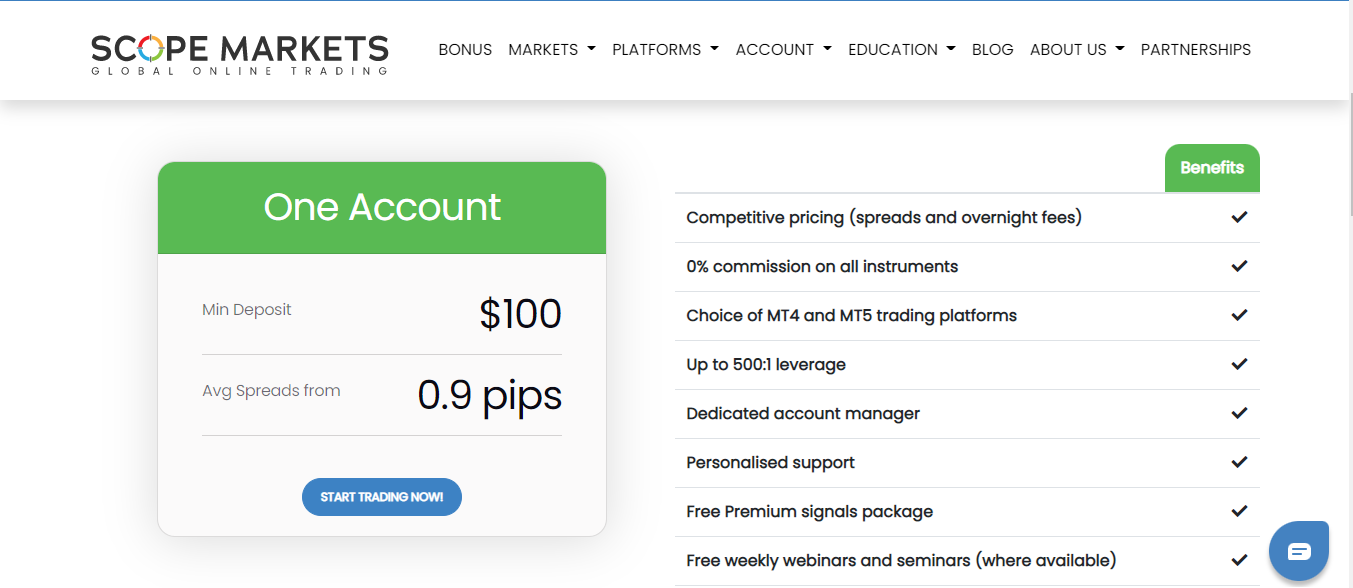The width and height of the screenshot is (1353, 588).
Task: Click checkmark next to Personalised support
Action: [1239, 462]
